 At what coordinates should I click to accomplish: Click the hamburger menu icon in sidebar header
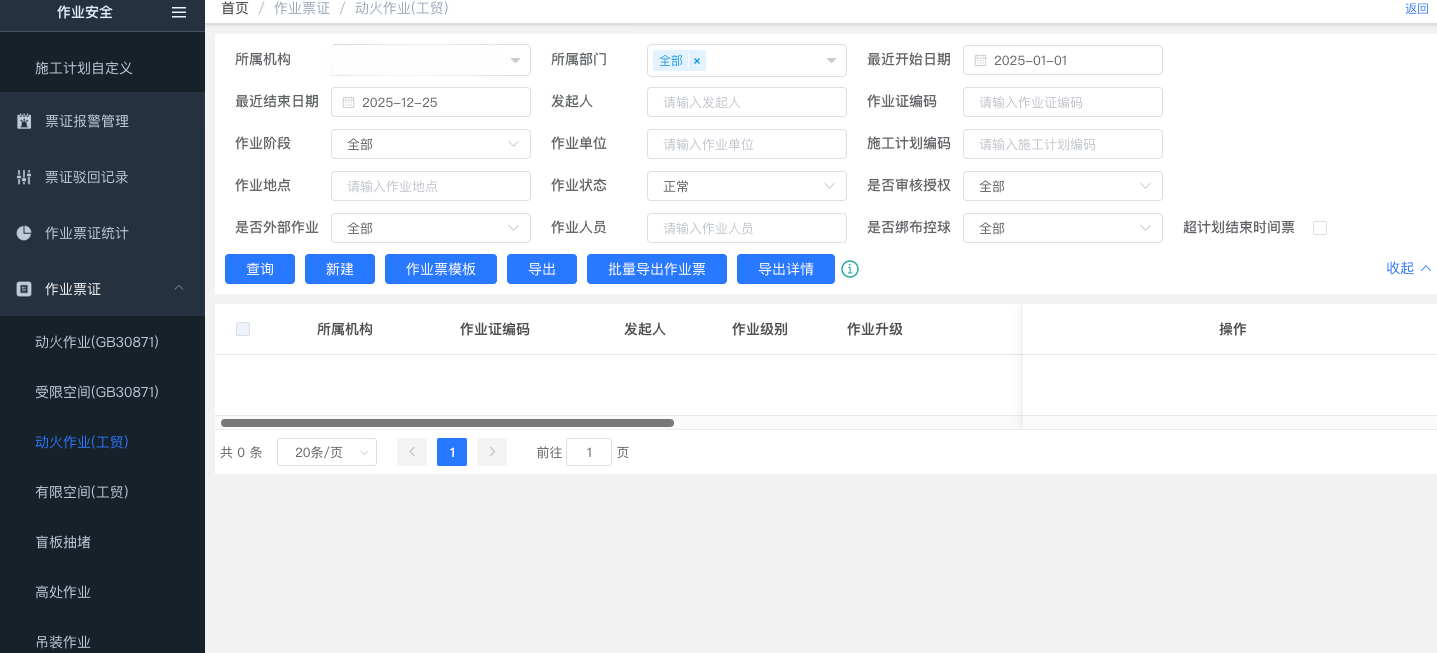pos(179,12)
